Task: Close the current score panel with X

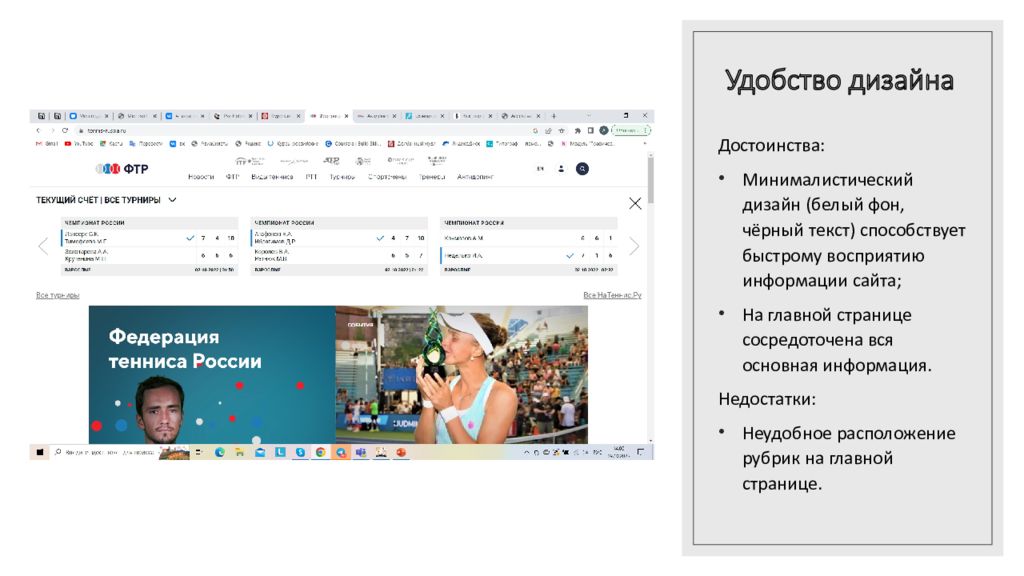Action: pyautogui.click(x=635, y=204)
